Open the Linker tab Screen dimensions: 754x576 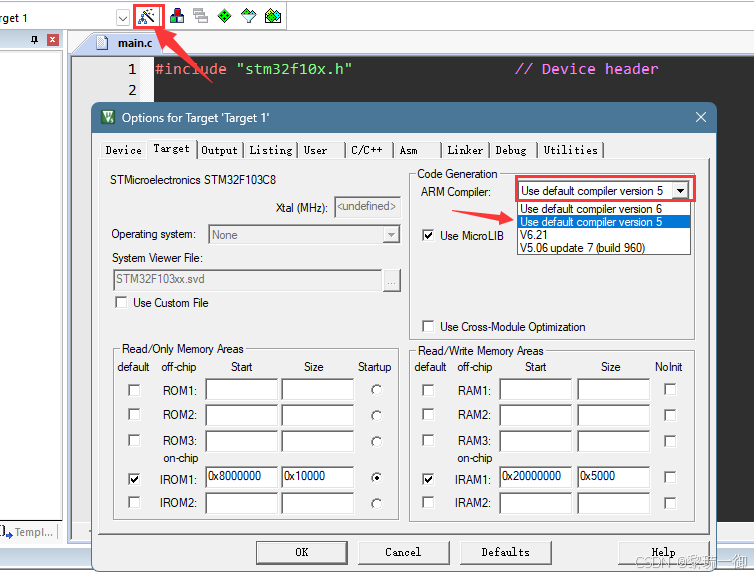click(x=465, y=150)
